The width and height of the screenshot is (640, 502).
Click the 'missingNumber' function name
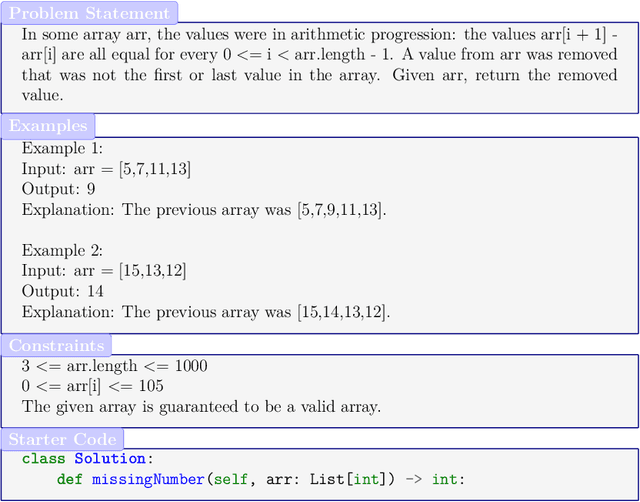[x=148, y=479]
